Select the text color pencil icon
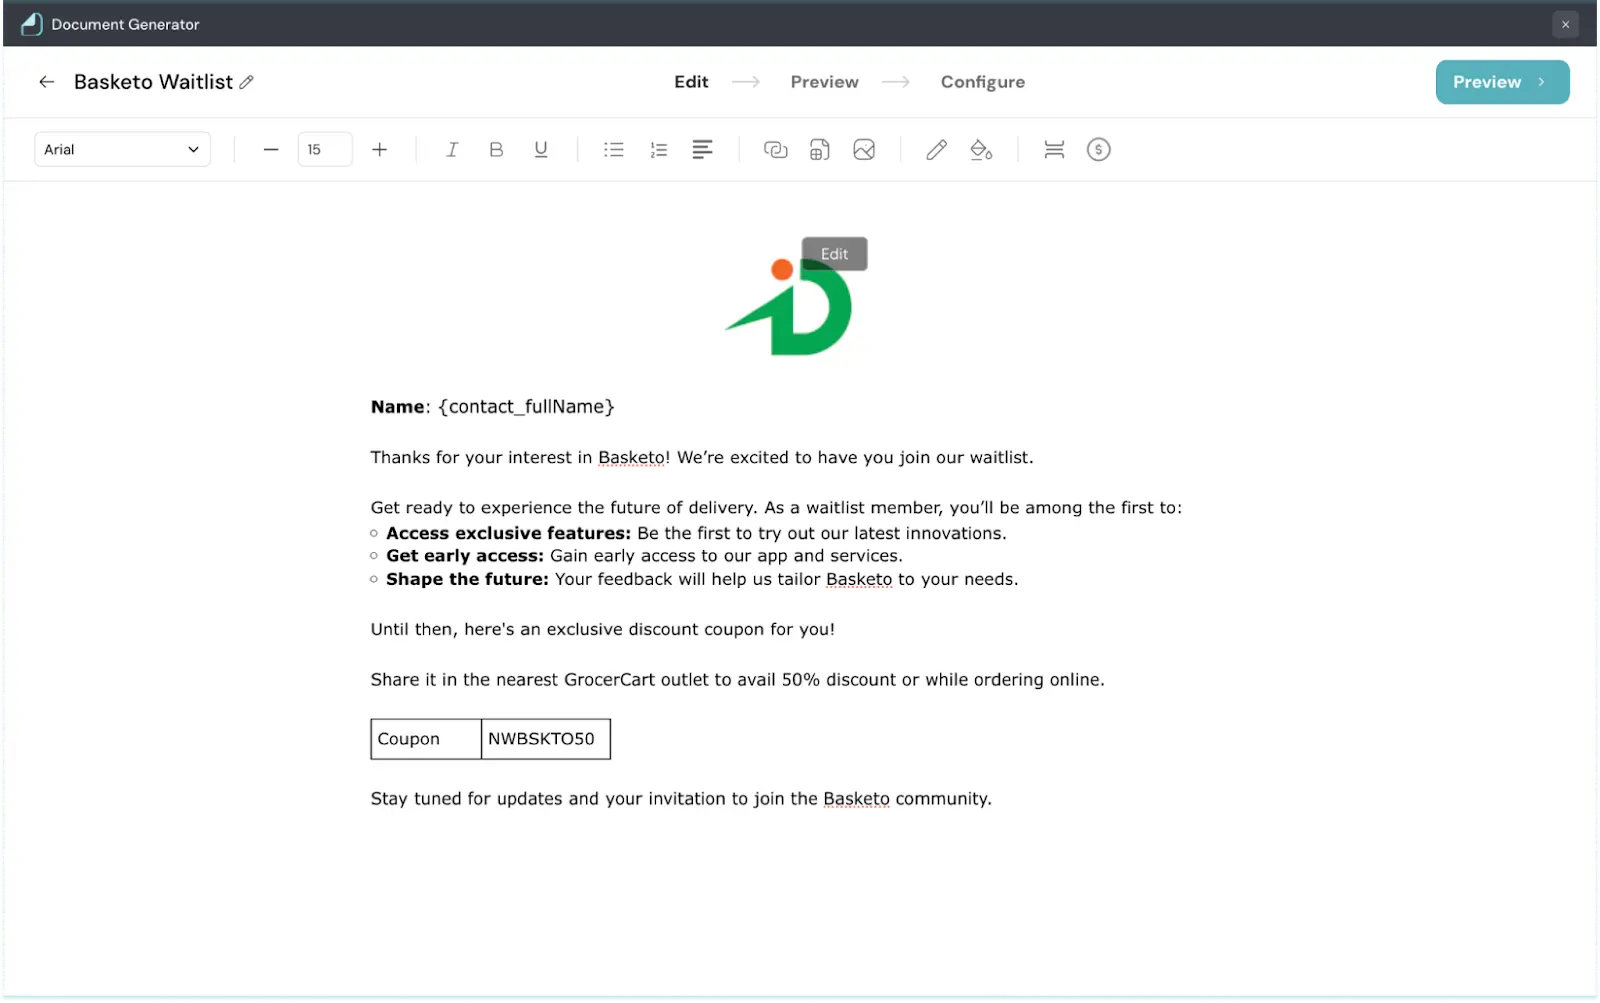 click(x=936, y=150)
